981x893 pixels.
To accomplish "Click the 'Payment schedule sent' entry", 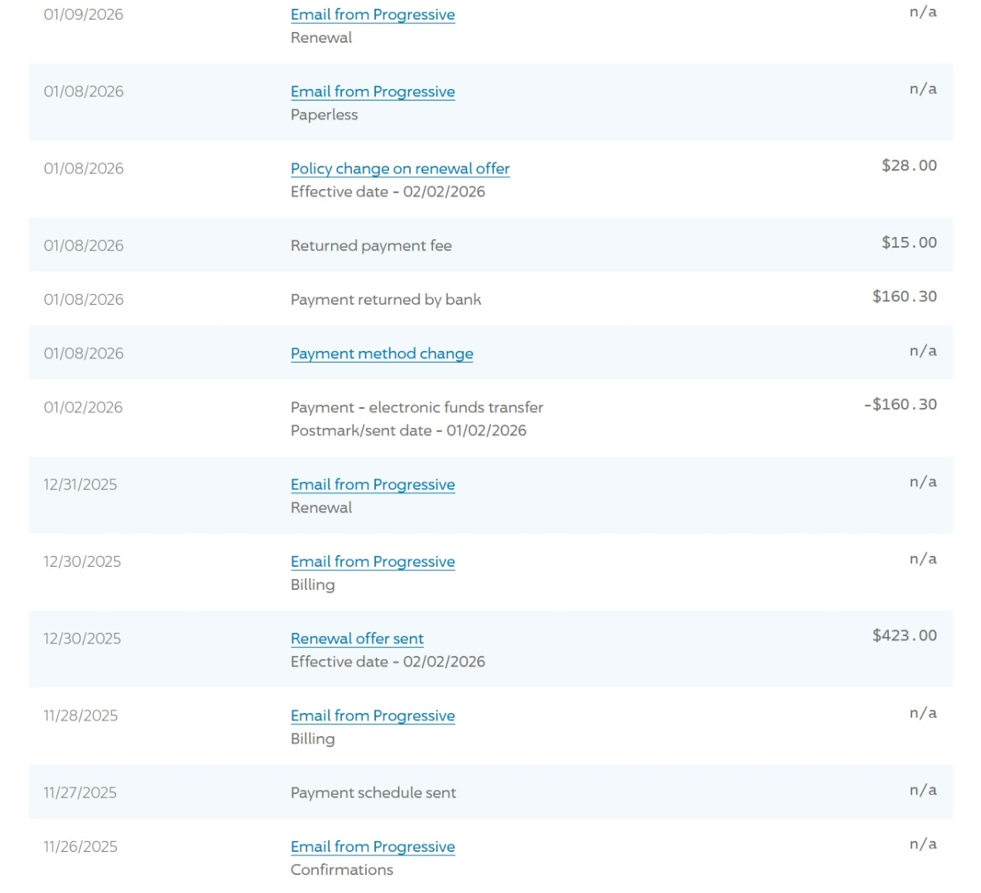I will click(x=373, y=793).
